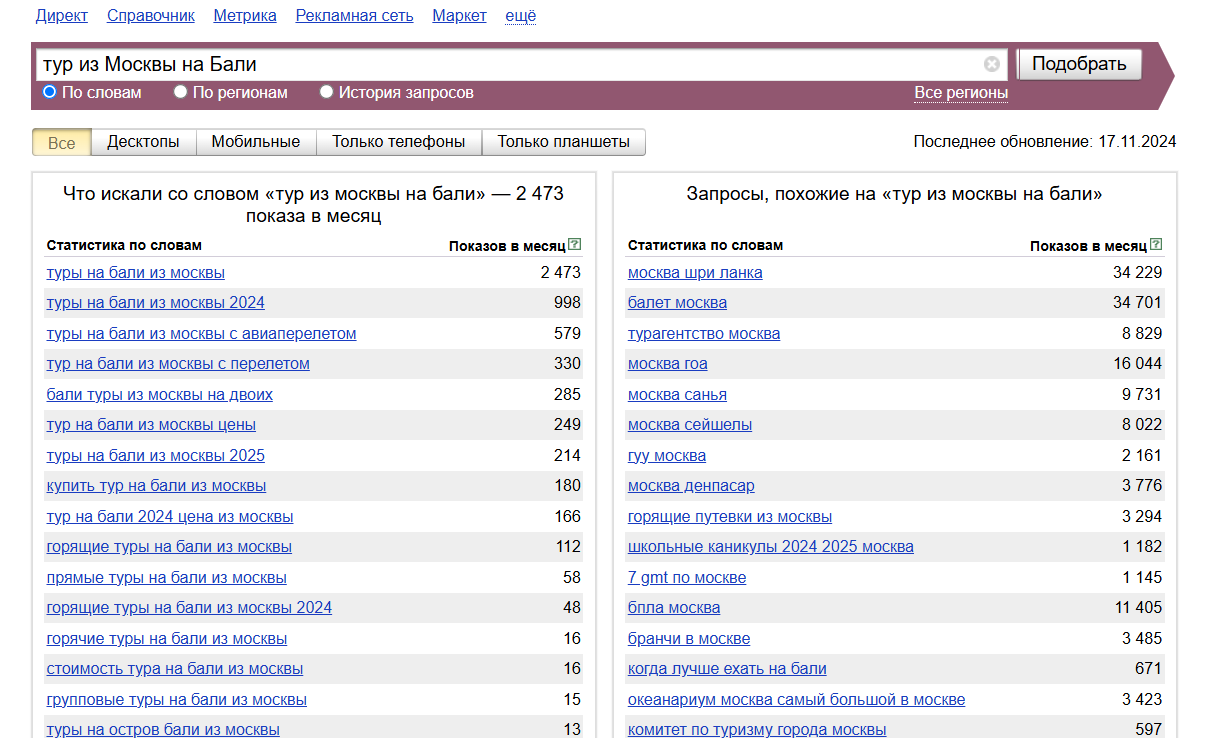This screenshot has width=1213, height=738.
Task: Open 'туры на бали из москвы 2025'
Action: click(x=155, y=456)
